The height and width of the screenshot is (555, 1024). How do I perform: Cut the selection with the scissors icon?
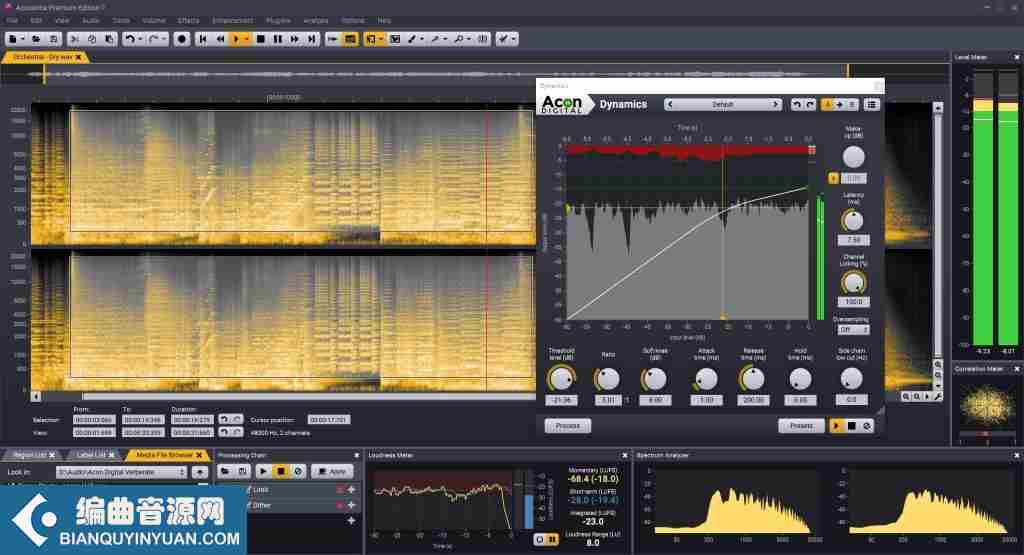click(x=74, y=39)
